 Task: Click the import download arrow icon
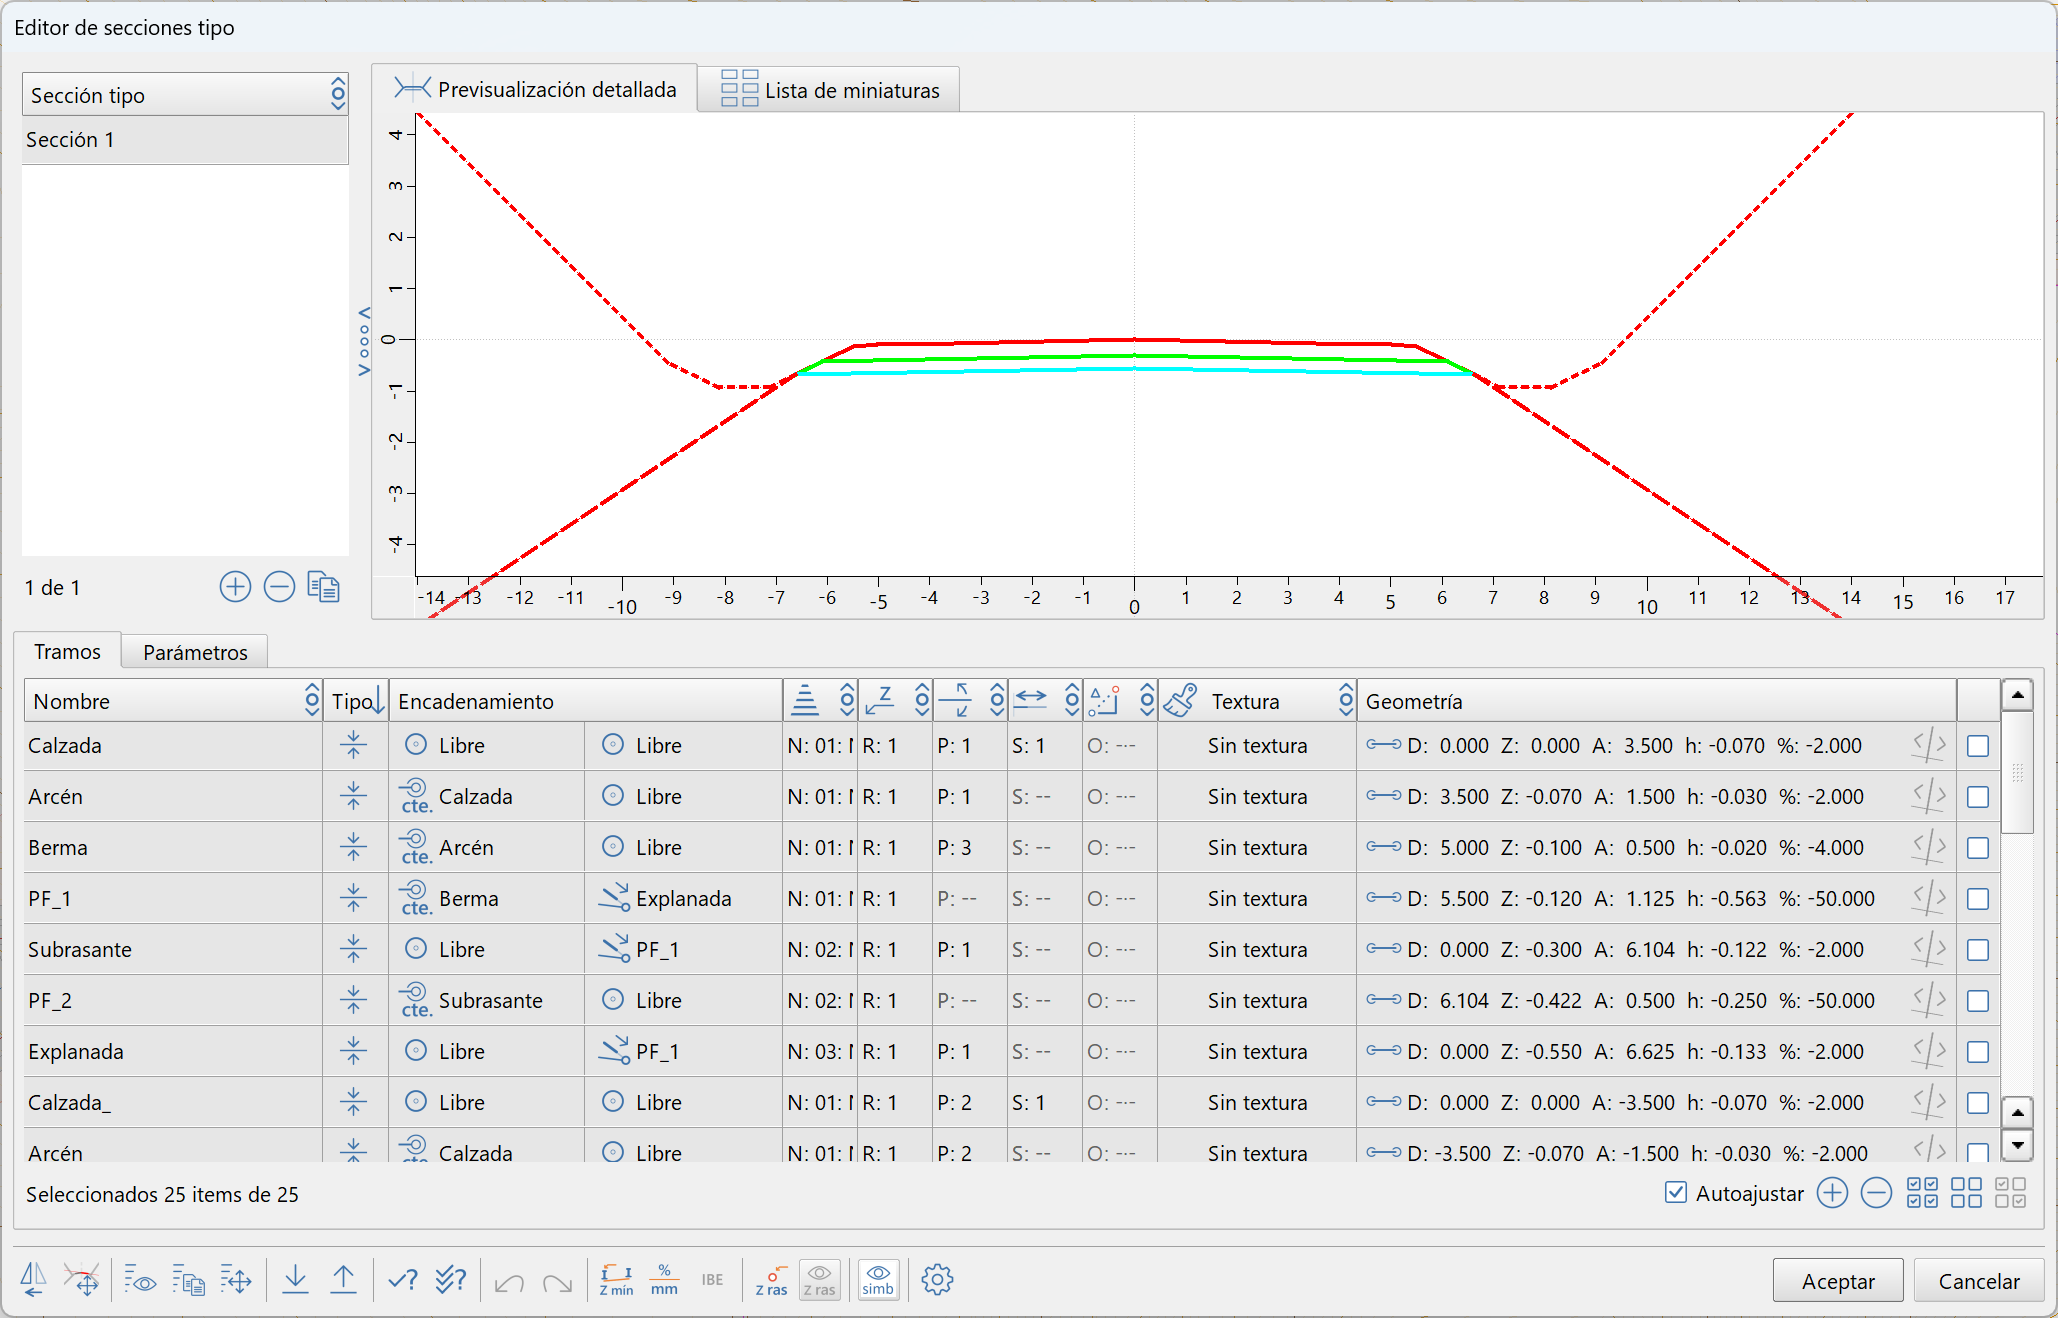click(295, 1279)
